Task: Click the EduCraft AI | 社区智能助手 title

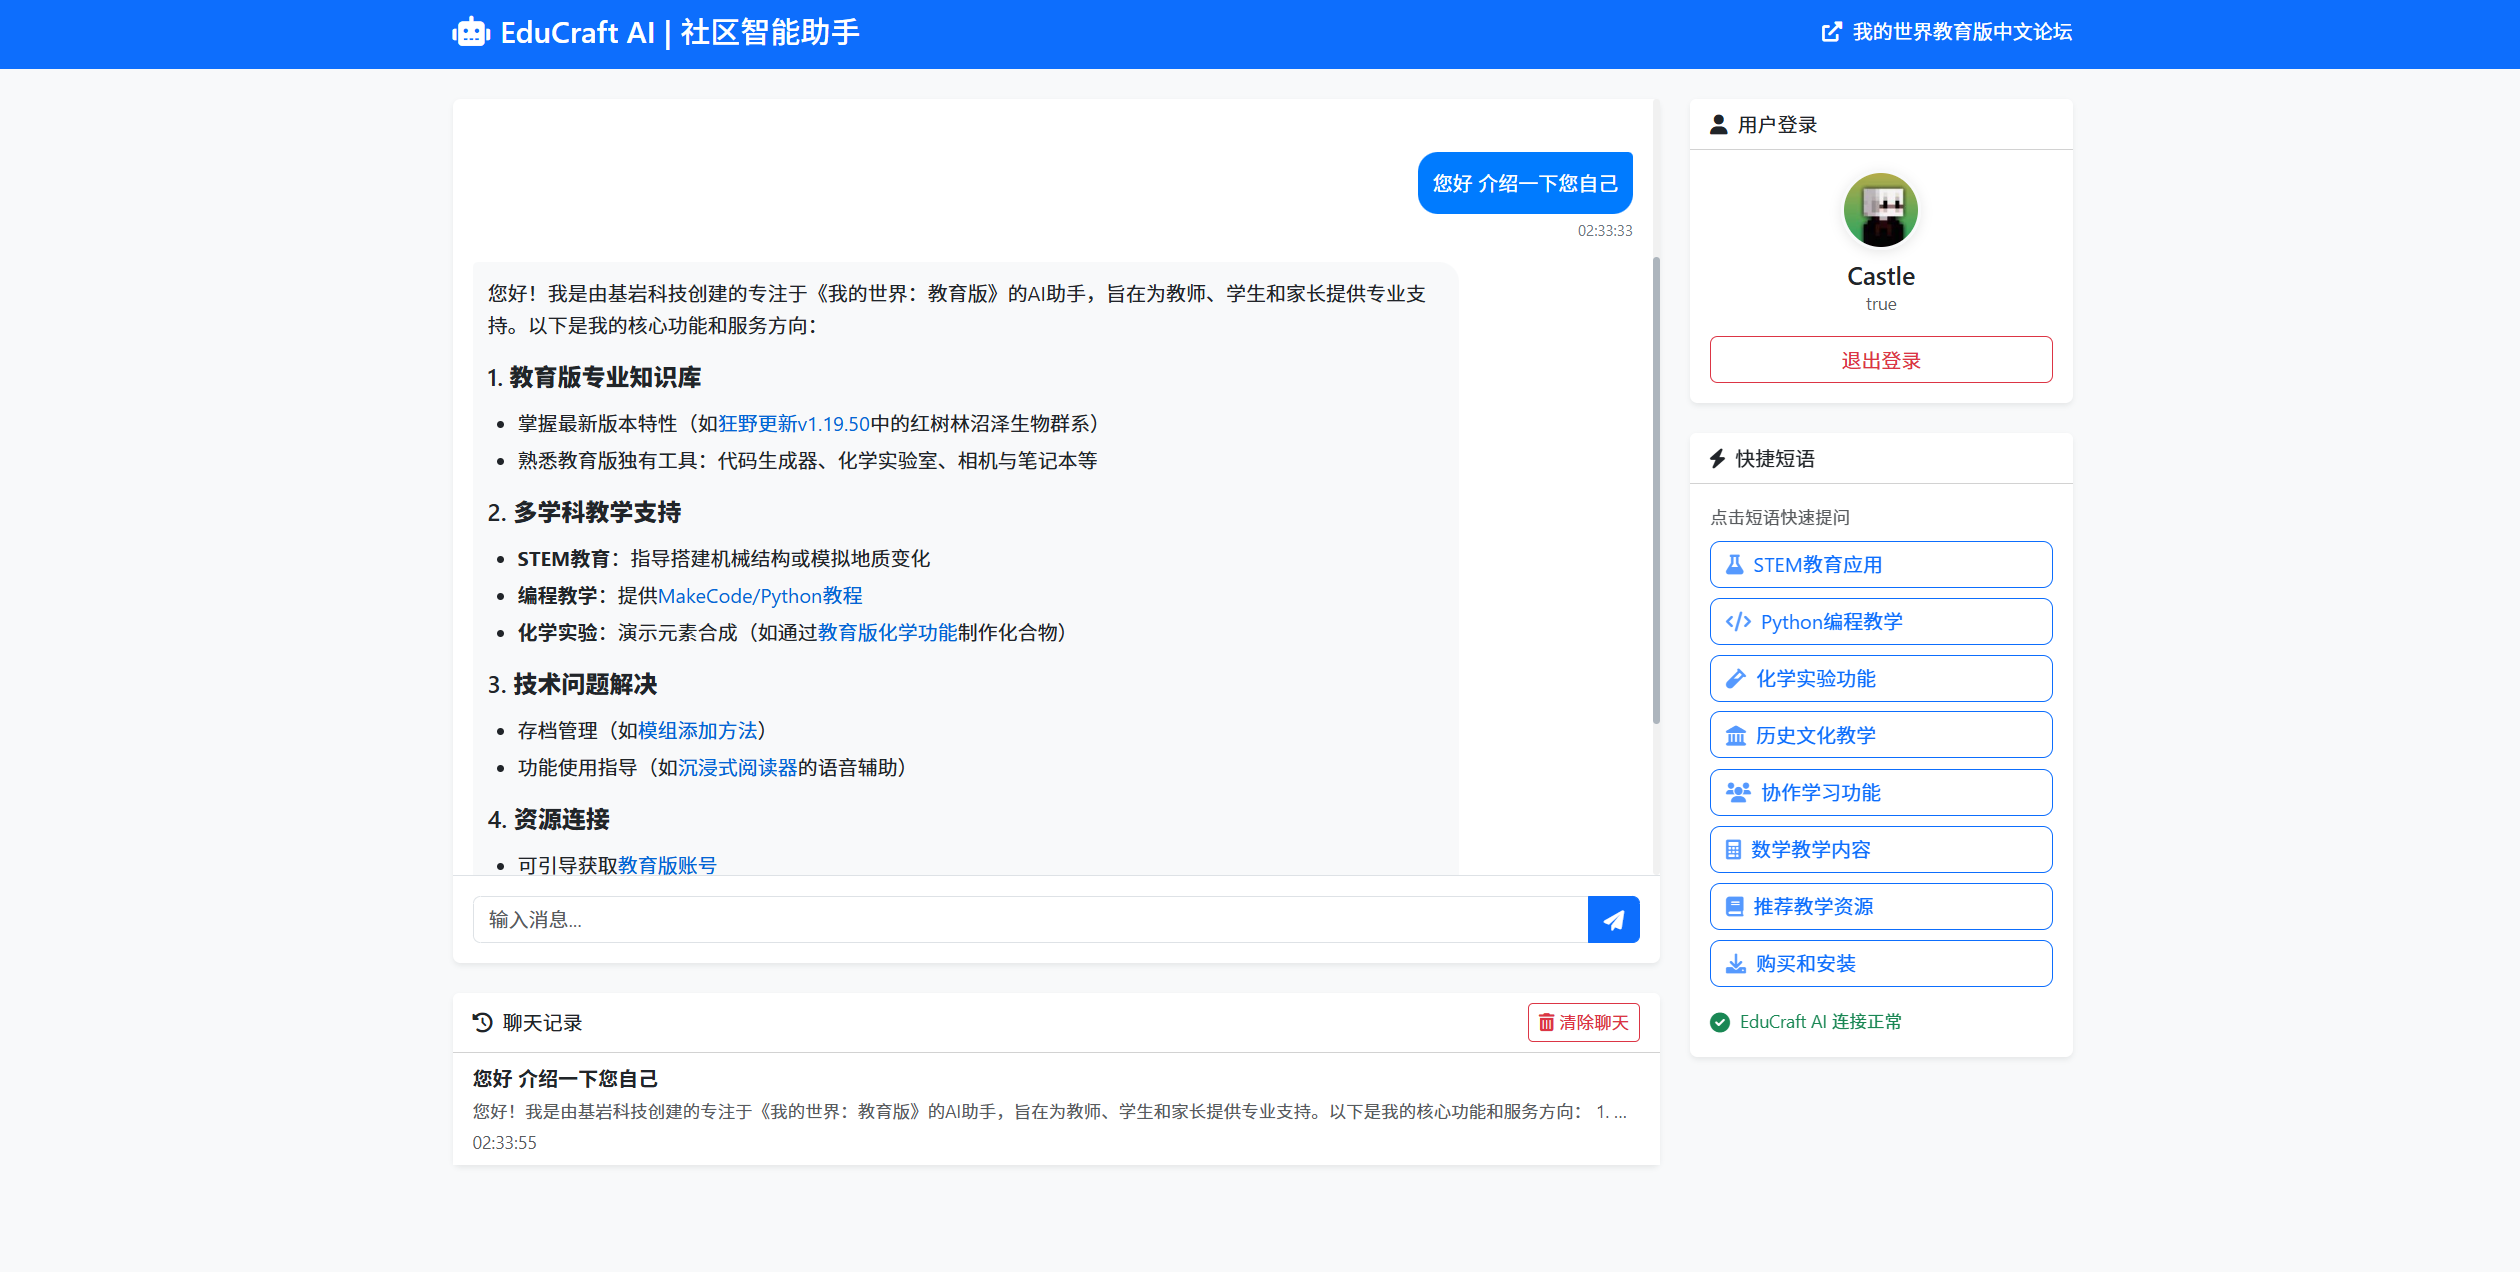Action: [680, 33]
